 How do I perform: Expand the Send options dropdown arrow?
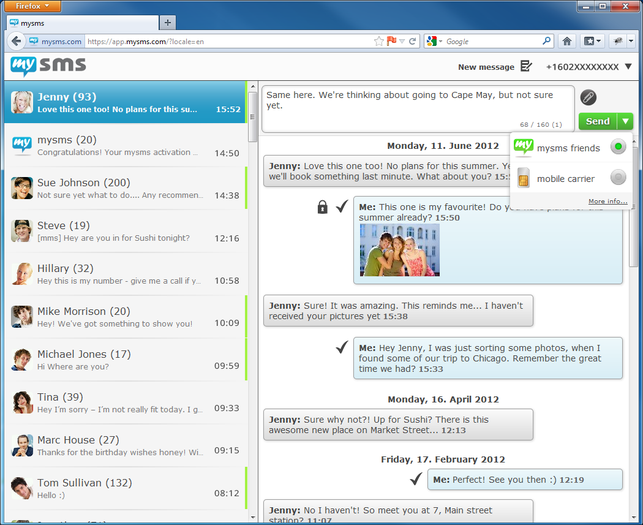click(625, 121)
